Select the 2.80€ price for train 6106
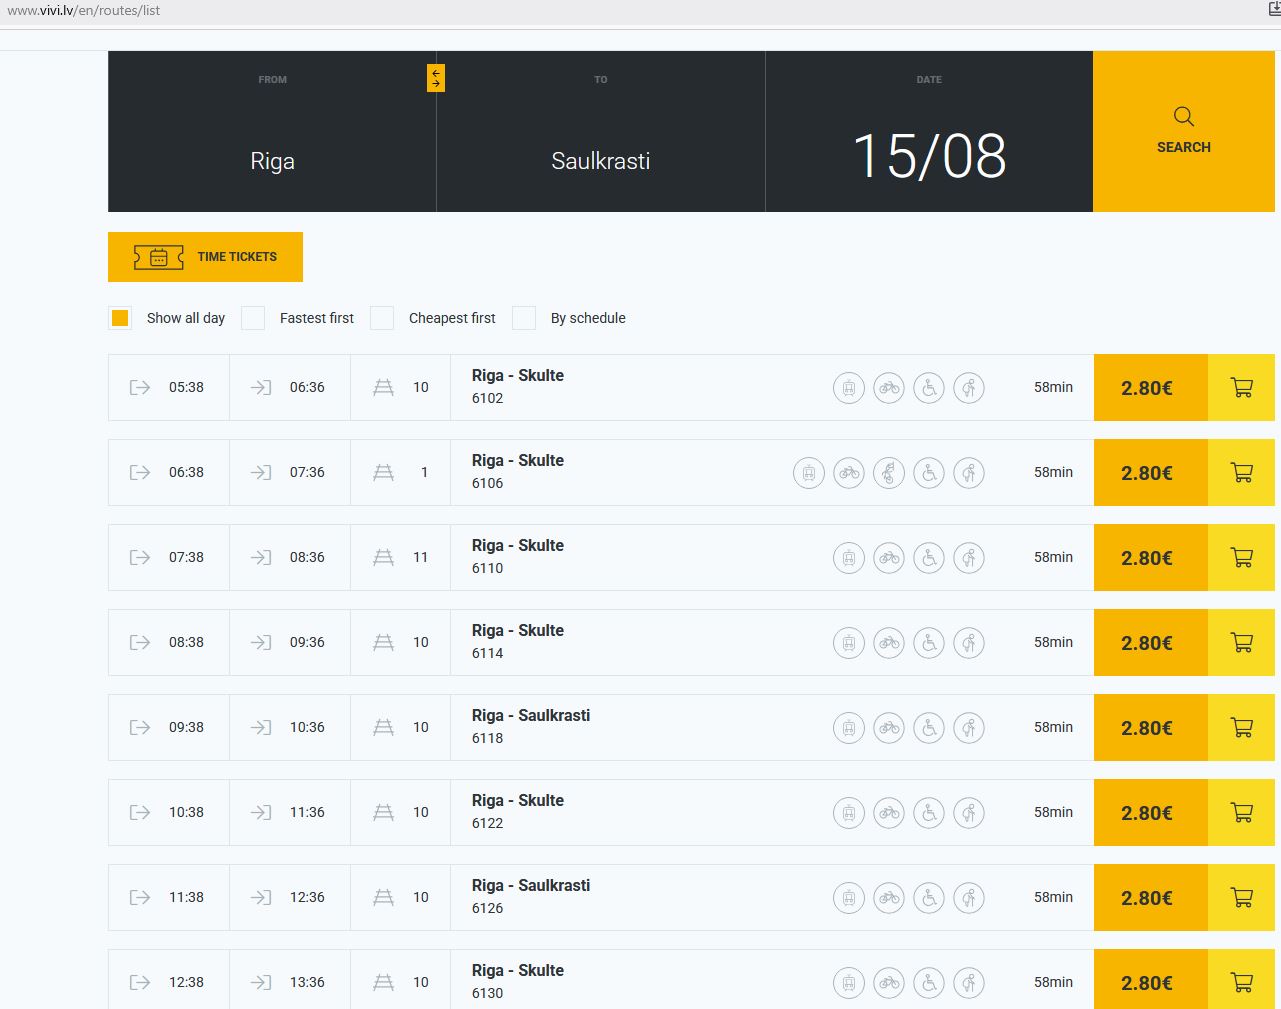The height and width of the screenshot is (1009, 1281). [x=1150, y=472]
